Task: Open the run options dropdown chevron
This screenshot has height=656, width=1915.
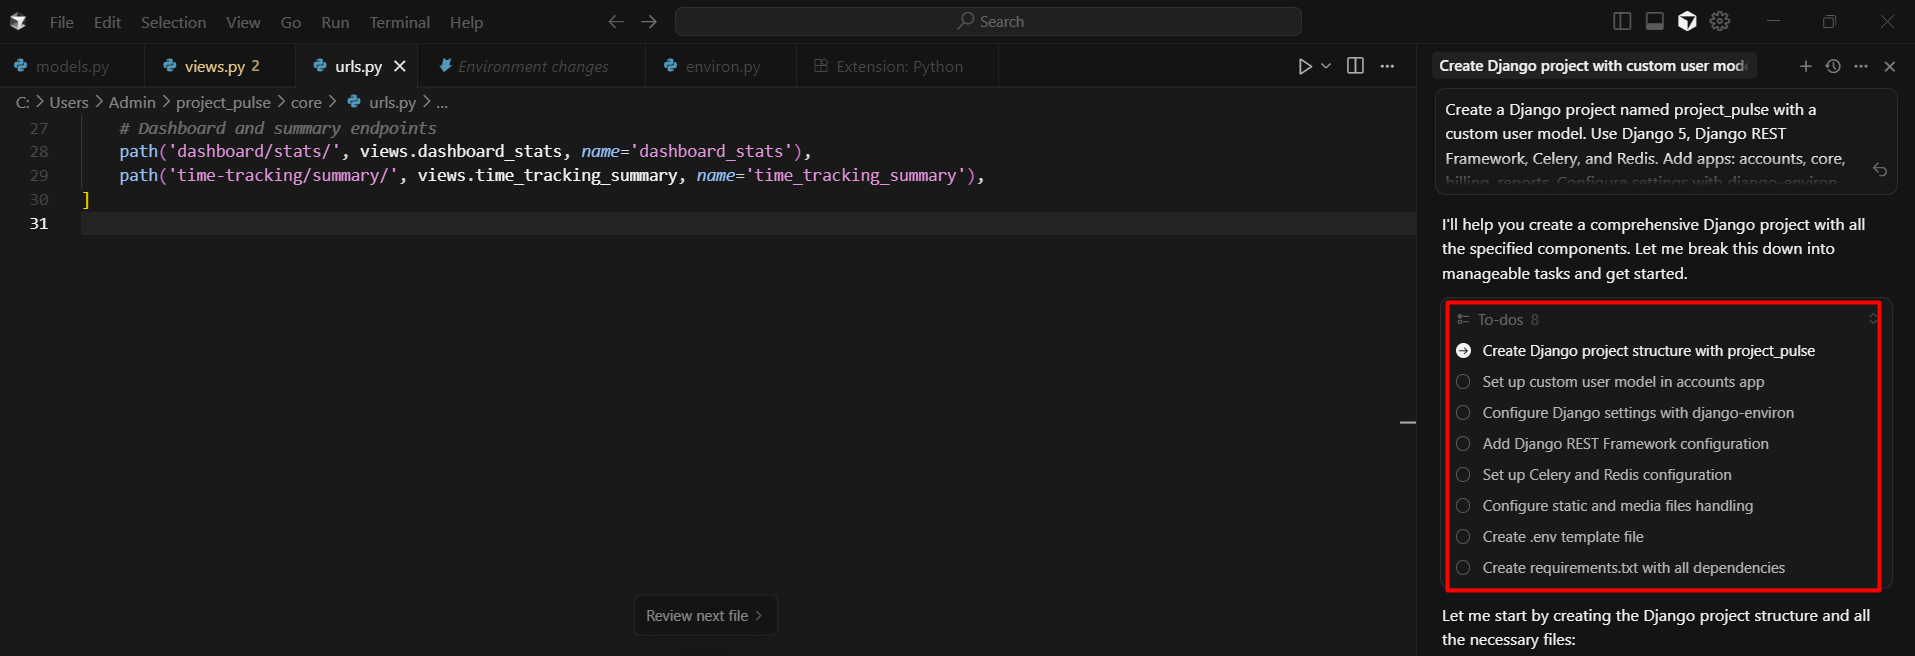Action: pyautogui.click(x=1326, y=66)
